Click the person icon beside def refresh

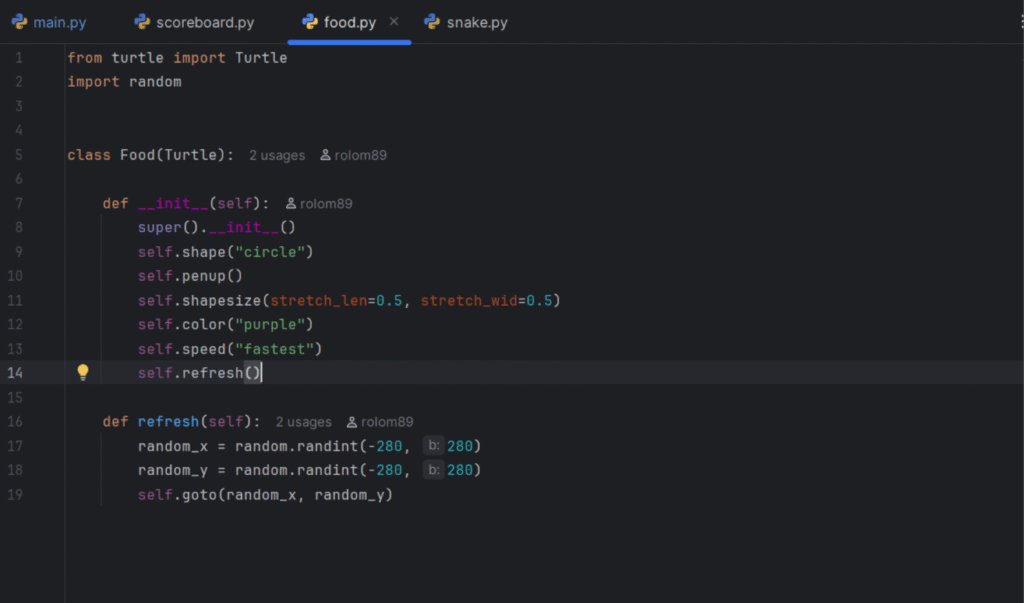tap(352, 422)
